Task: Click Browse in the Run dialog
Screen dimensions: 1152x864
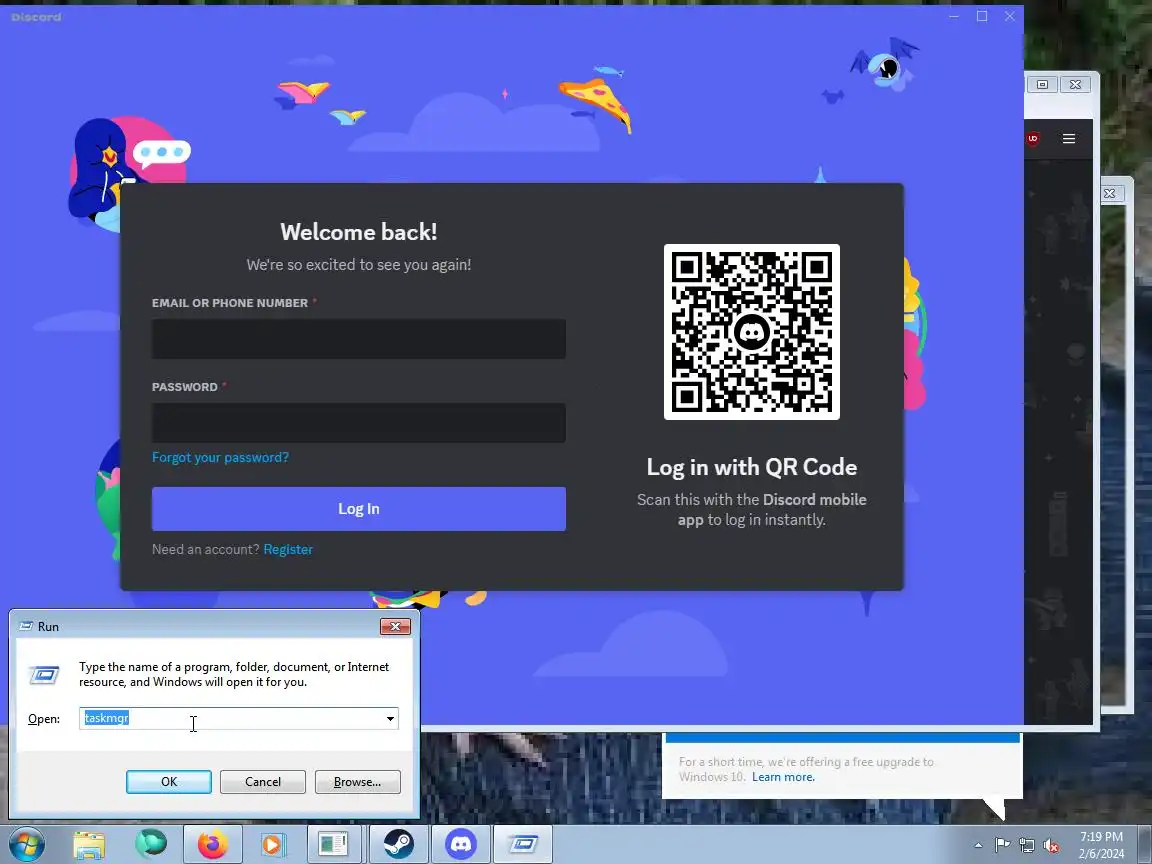Action: pyautogui.click(x=358, y=782)
